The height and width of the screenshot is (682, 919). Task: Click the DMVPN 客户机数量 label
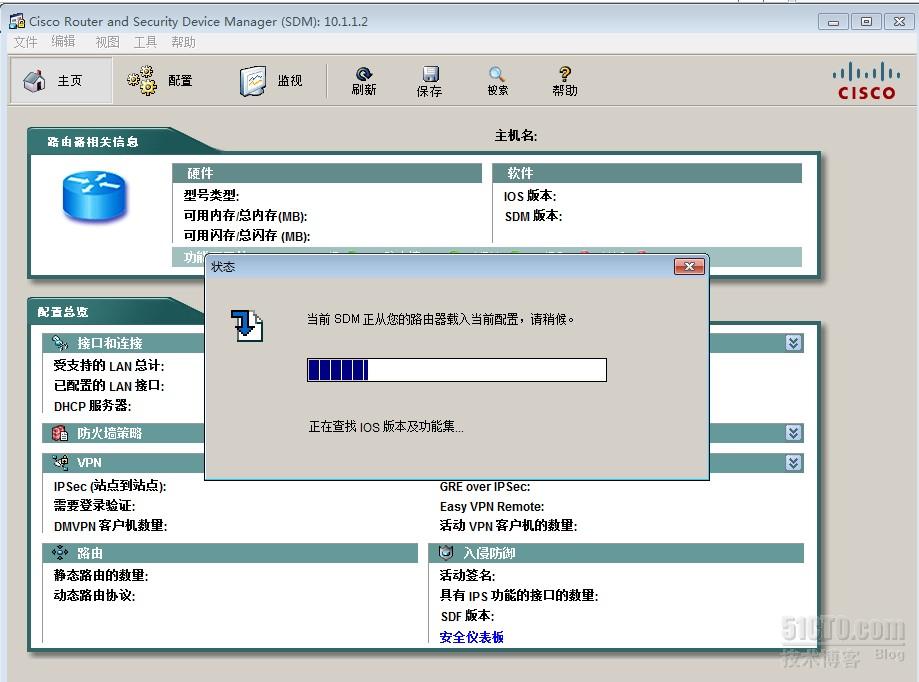[x=111, y=526]
